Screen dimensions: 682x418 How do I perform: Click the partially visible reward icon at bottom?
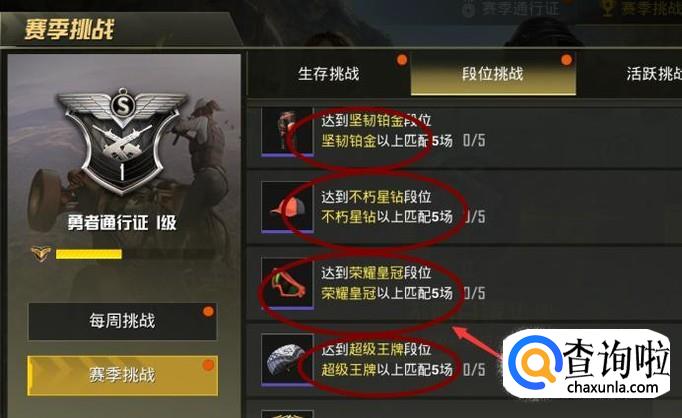click(x=287, y=414)
